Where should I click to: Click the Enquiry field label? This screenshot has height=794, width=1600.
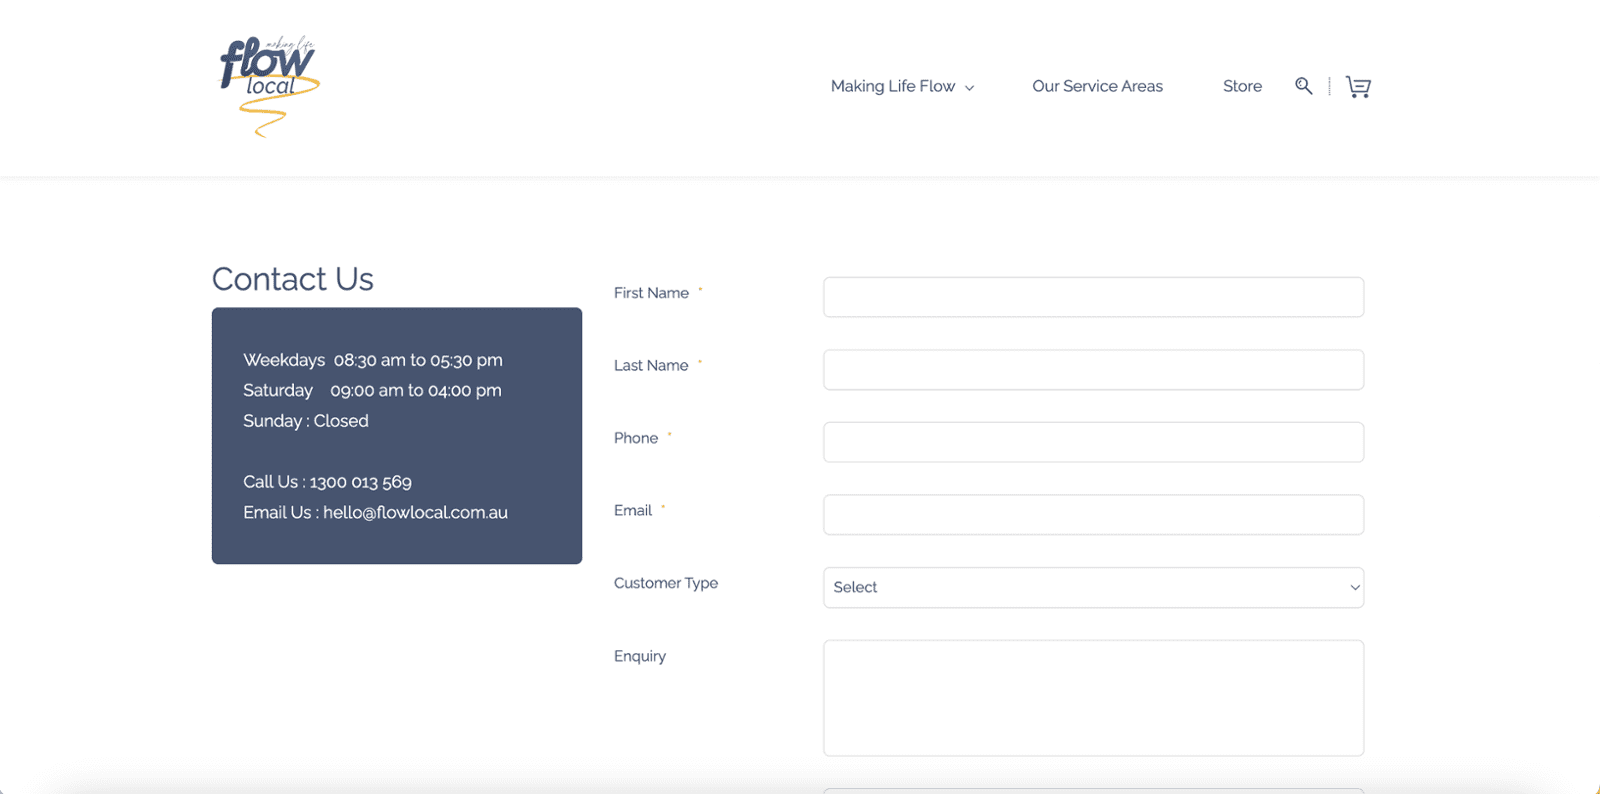(640, 656)
